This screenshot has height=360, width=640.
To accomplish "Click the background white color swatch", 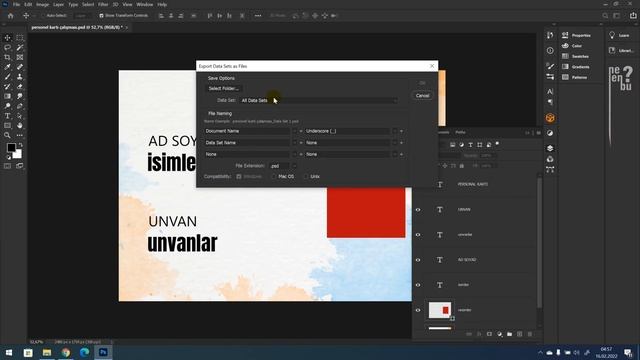I will tap(18, 154).
